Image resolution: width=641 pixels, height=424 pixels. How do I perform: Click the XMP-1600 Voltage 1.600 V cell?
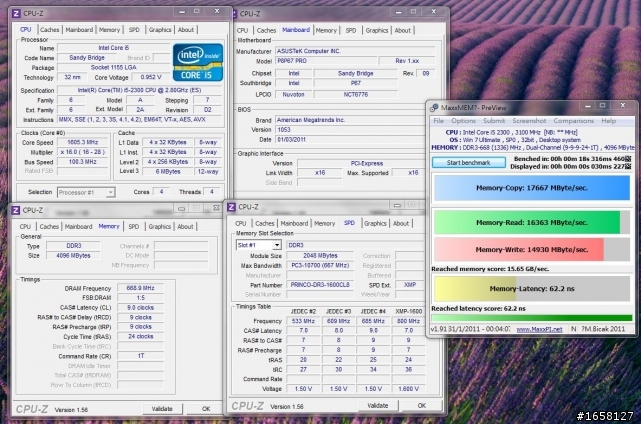click(x=408, y=389)
